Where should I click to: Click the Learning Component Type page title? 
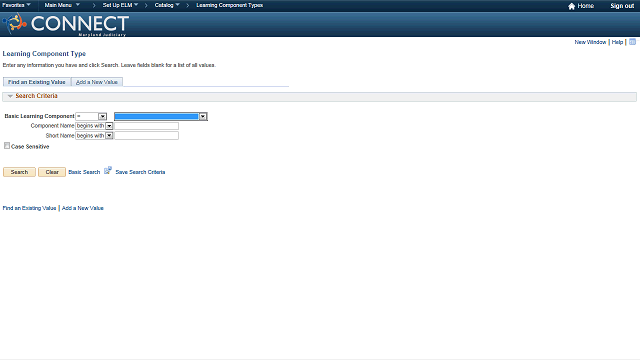click(44, 54)
